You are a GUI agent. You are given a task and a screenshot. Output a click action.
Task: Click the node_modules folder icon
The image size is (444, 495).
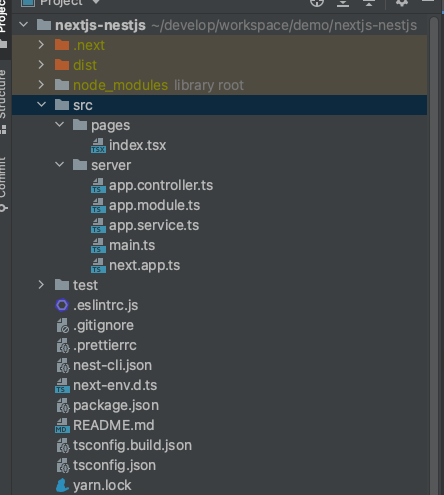coord(62,85)
